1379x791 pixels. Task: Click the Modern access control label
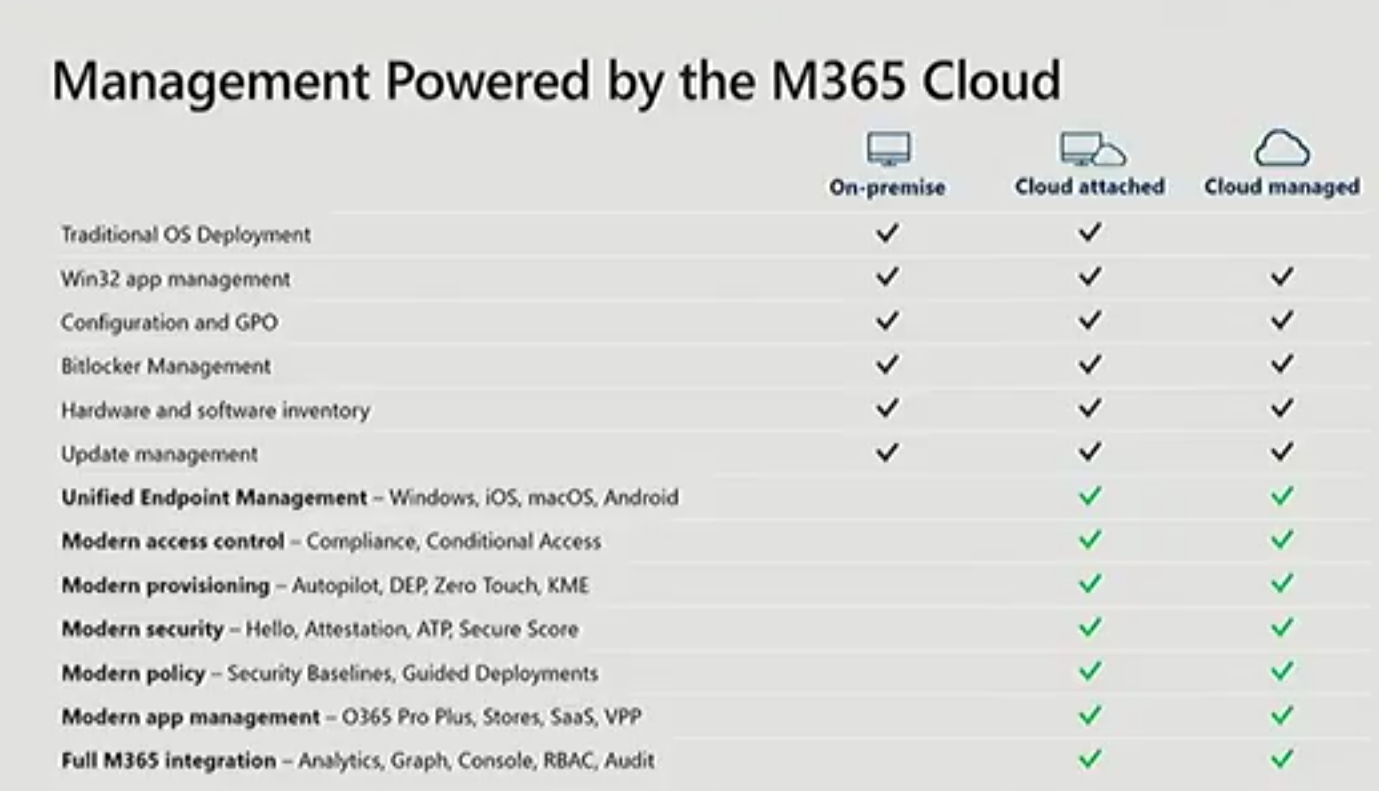pyautogui.click(x=173, y=542)
